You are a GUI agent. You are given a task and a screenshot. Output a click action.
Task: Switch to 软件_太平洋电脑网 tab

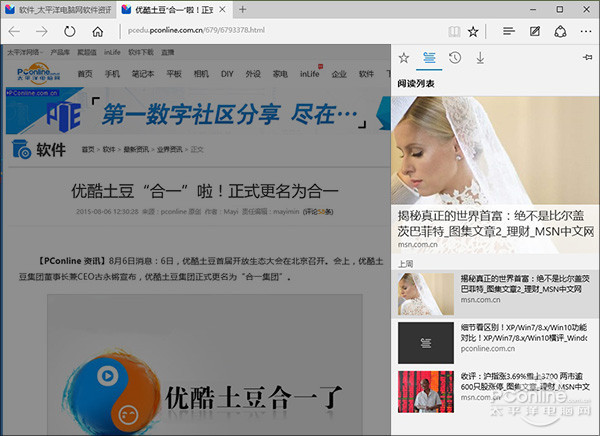(59, 10)
